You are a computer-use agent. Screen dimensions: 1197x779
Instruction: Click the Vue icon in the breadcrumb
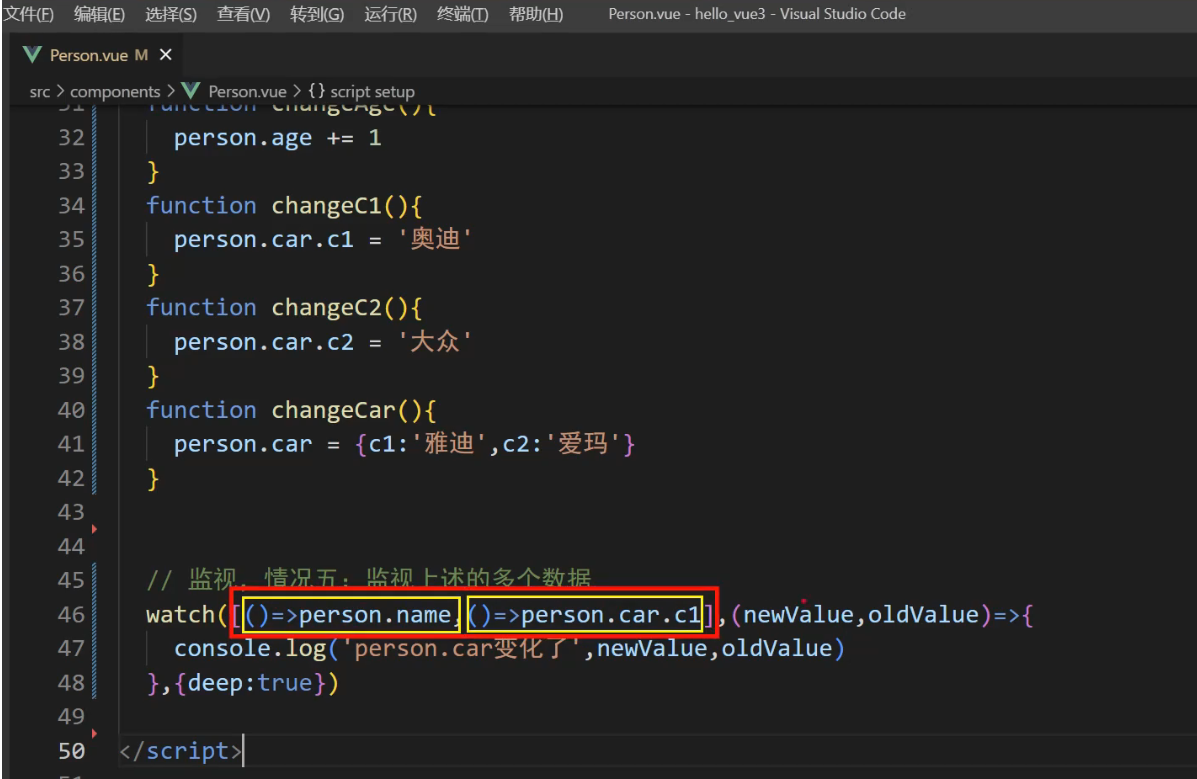coord(191,92)
